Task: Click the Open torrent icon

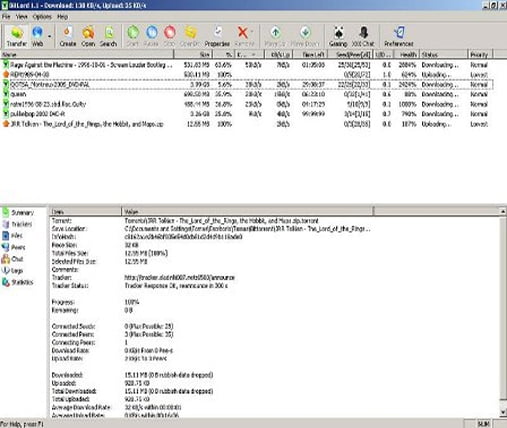Action: point(88,37)
